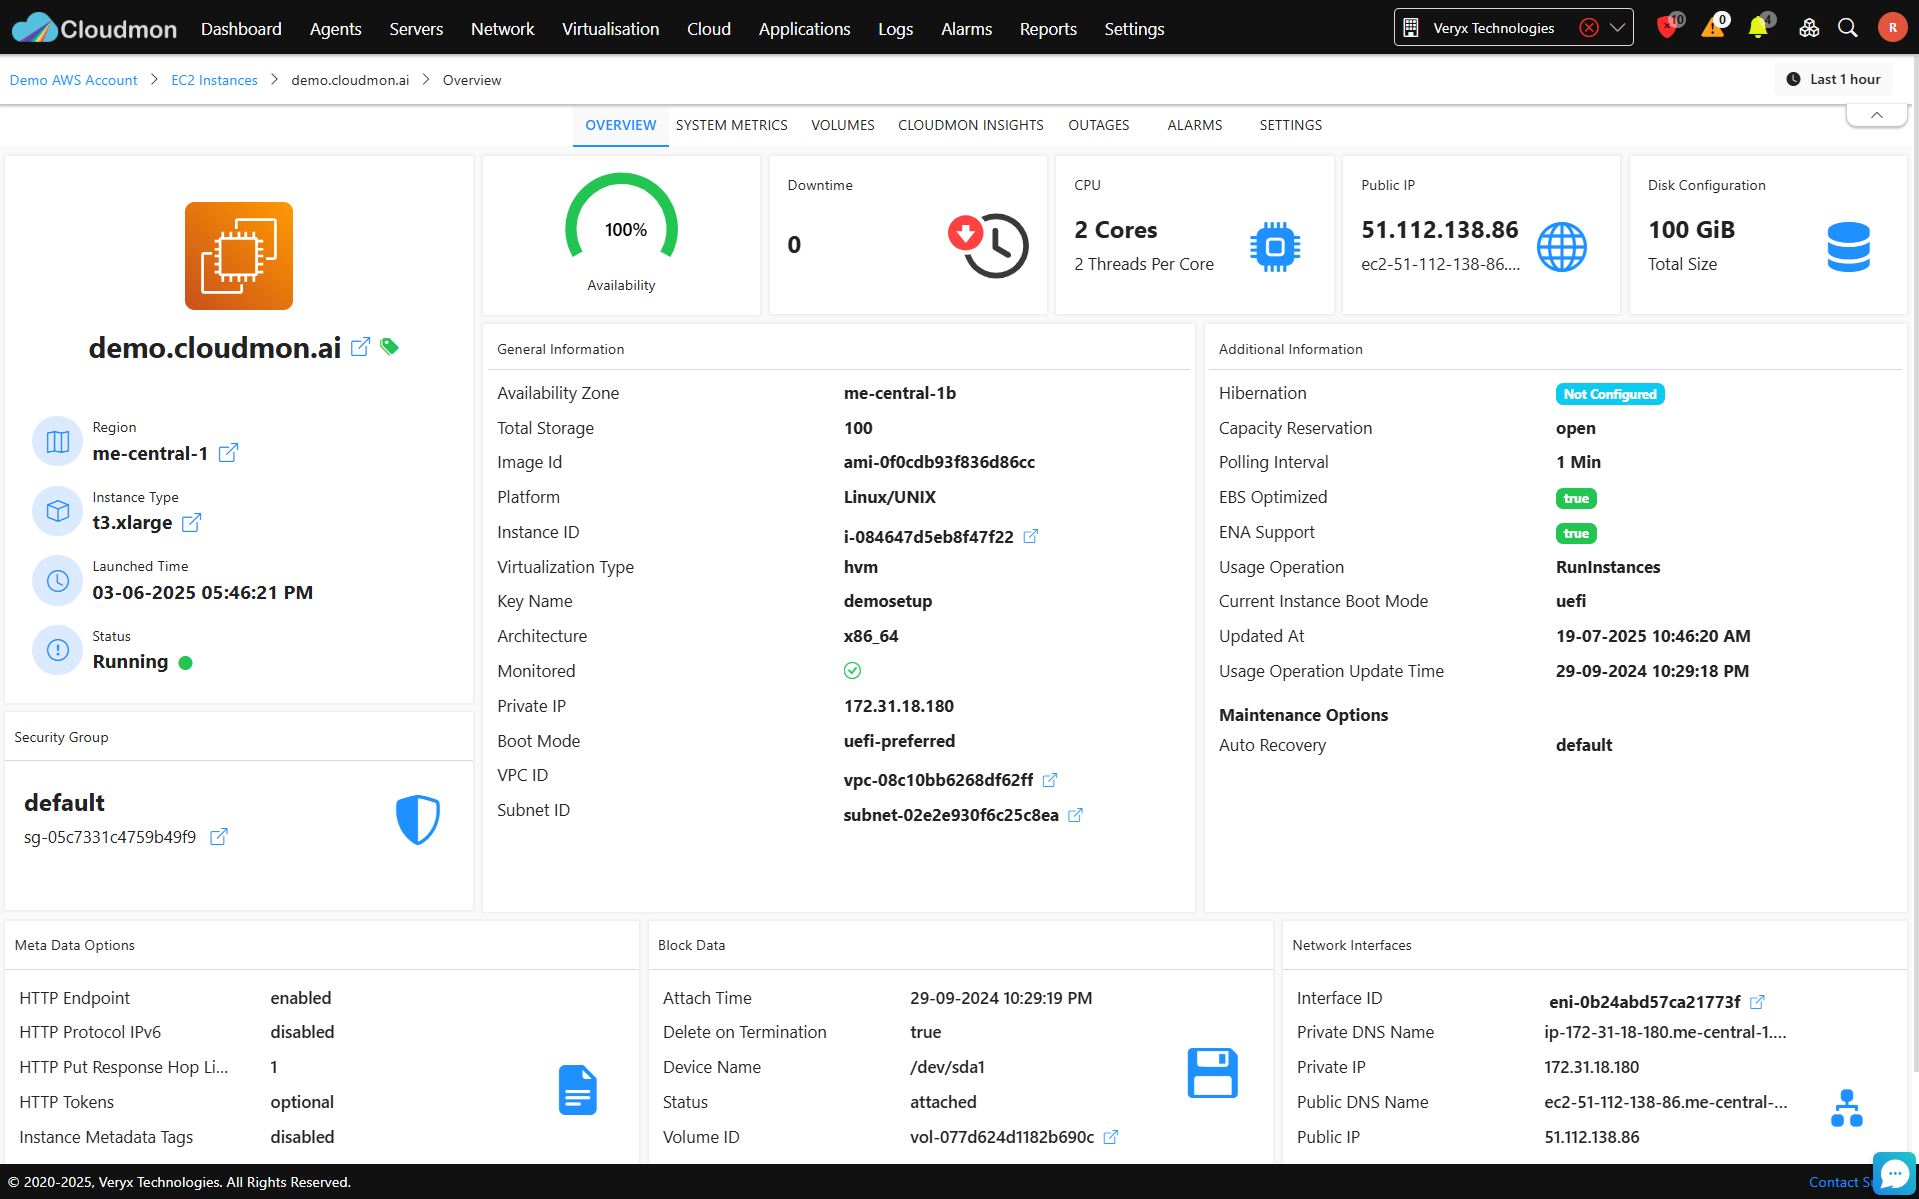Switch to the Alarms tab under instance
1919x1199 pixels.
pos(1194,125)
